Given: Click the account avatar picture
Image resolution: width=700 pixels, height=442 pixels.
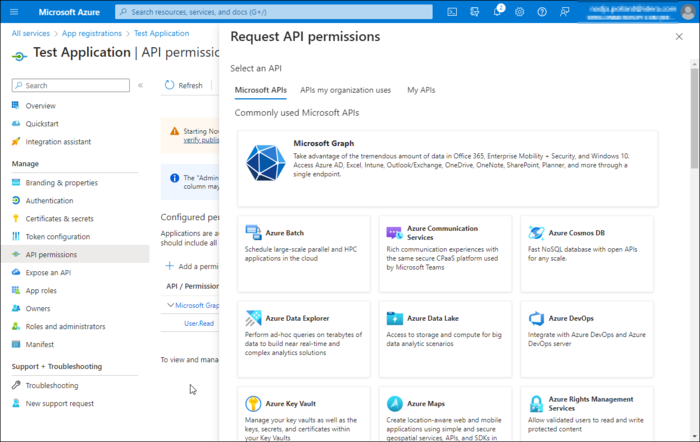Looking at the screenshot, I should click(688, 12).
